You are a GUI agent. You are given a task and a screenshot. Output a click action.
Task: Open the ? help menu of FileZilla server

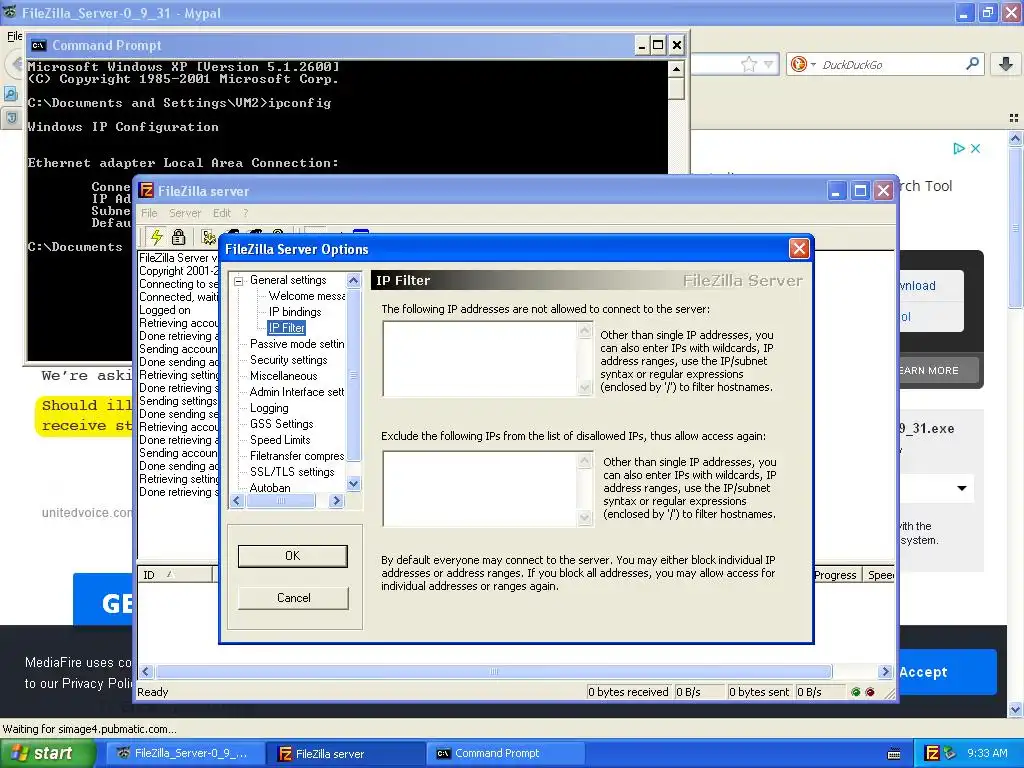pos(246,213)
